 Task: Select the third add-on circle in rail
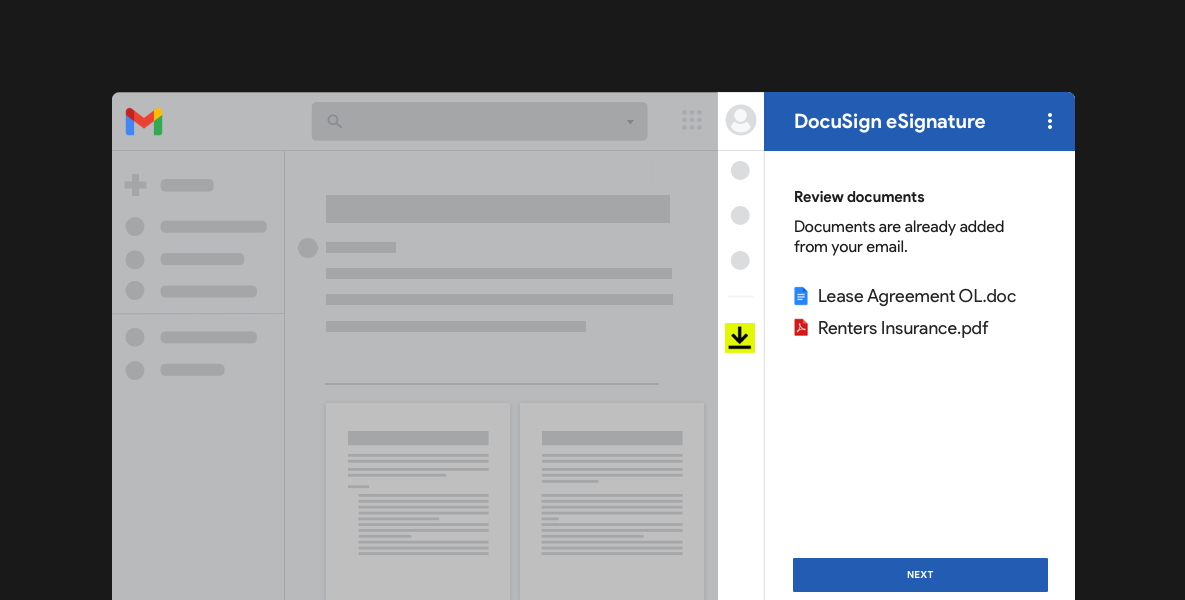[x=740, y=260]
